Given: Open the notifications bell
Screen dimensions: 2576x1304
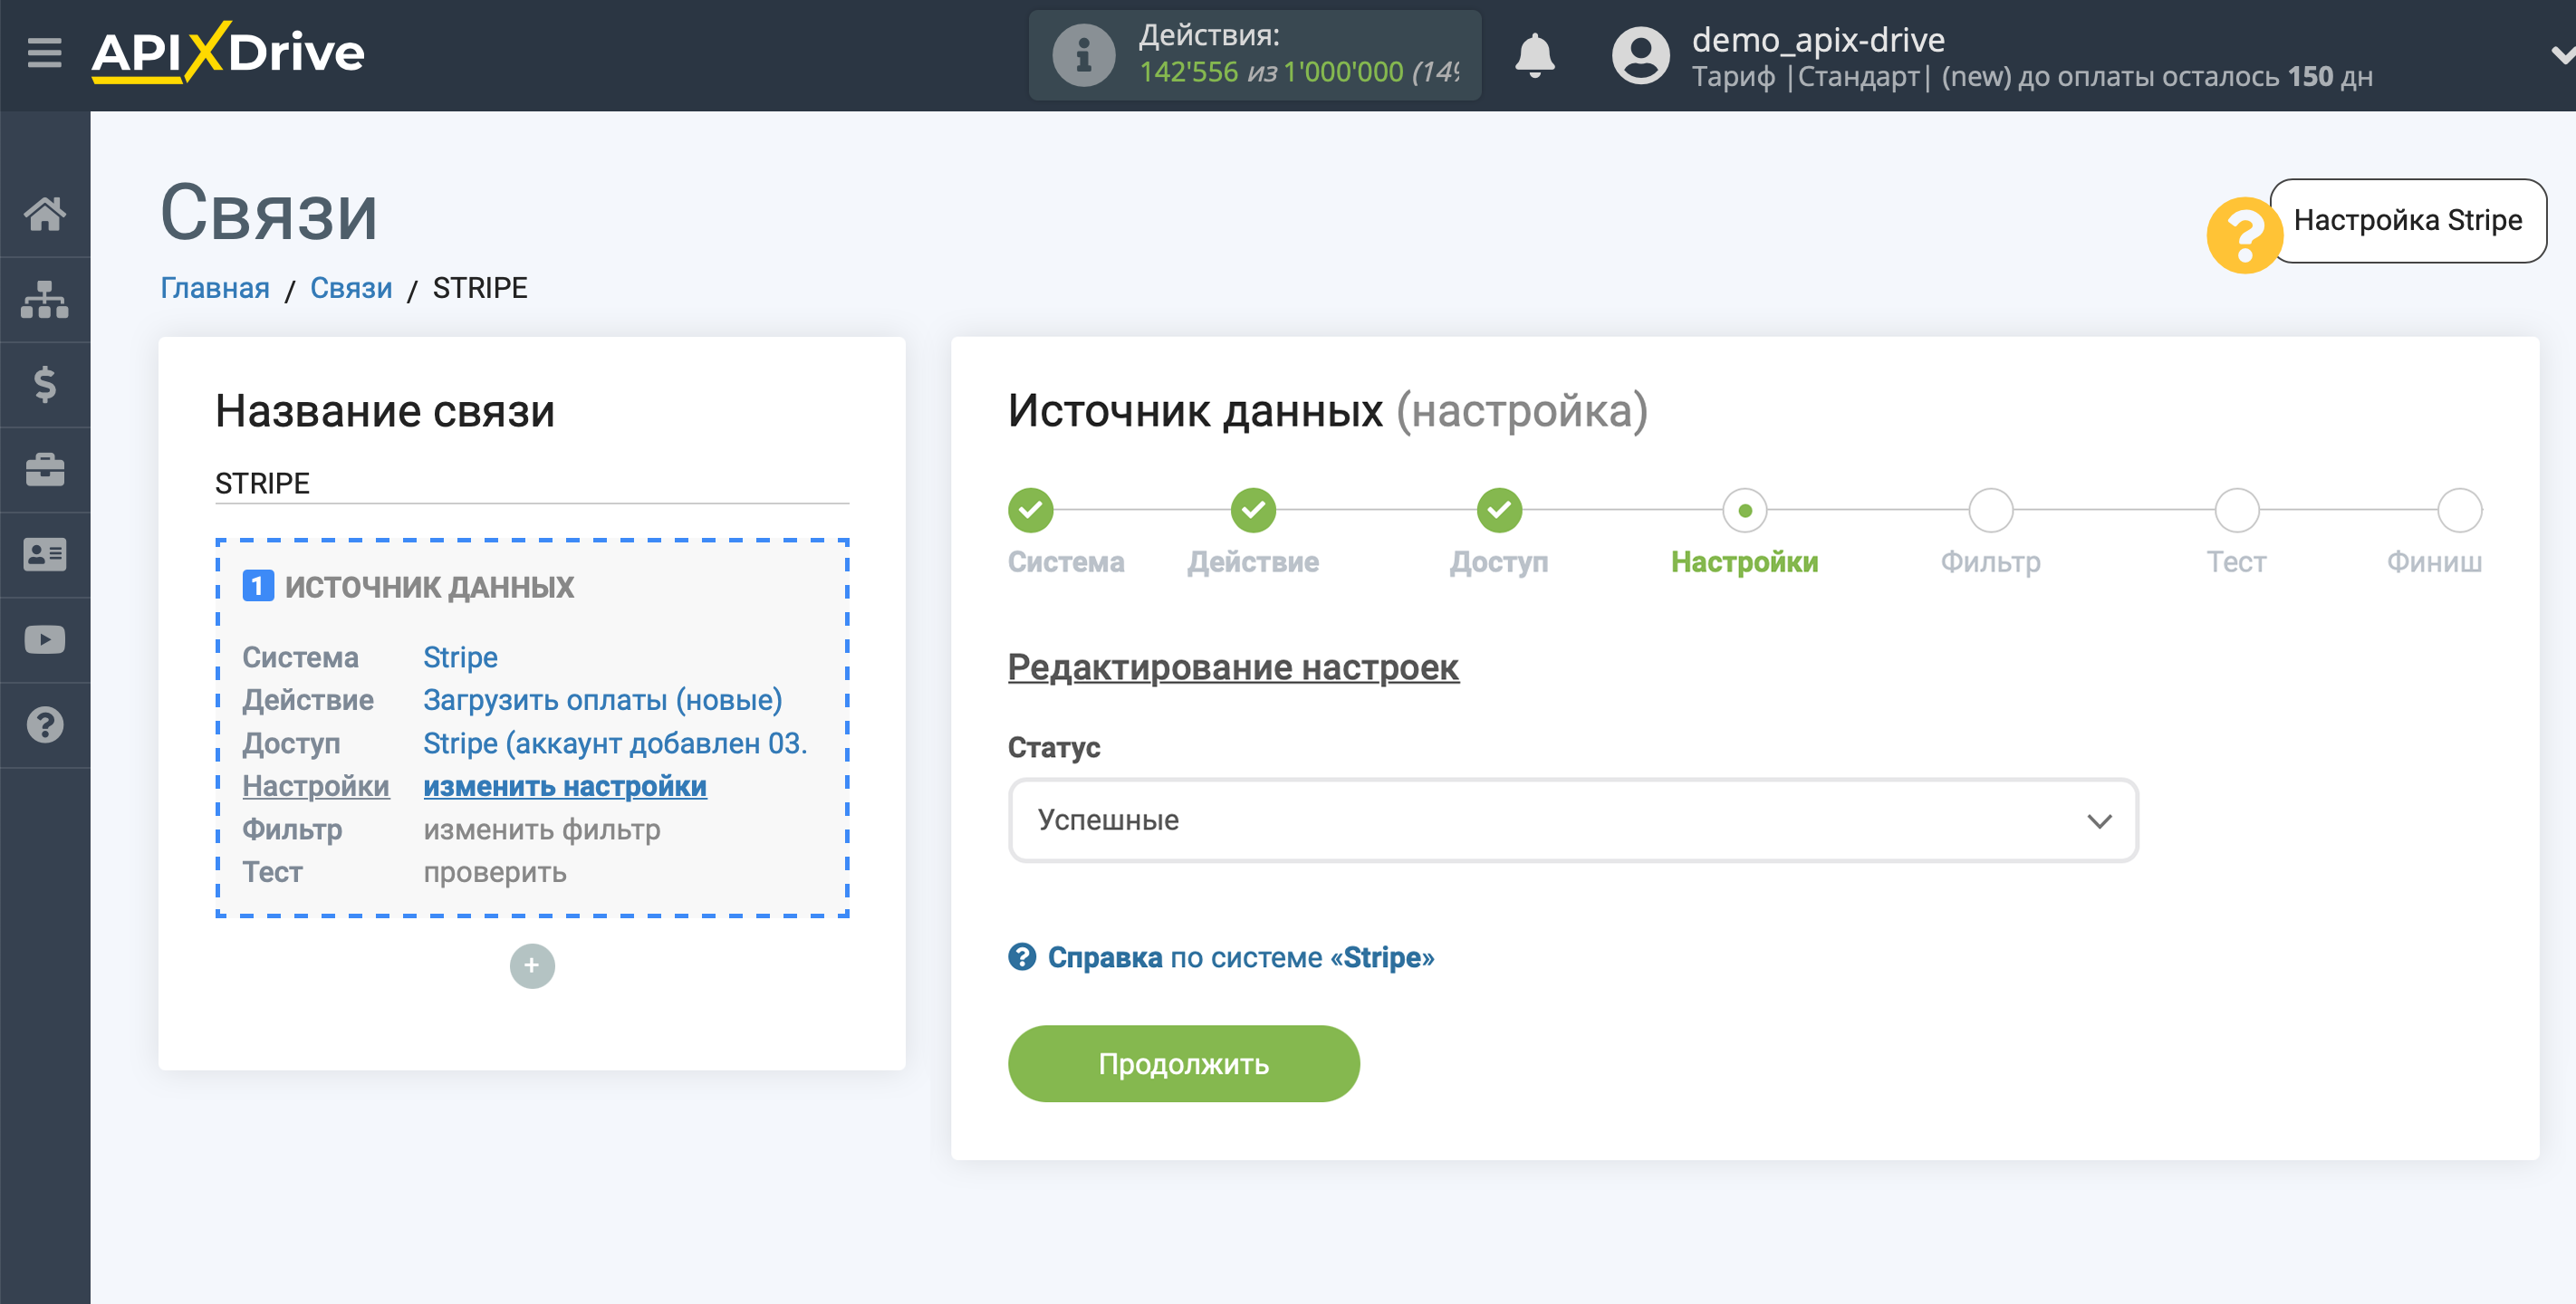Looking at the screenshot, I should 1534,55.
